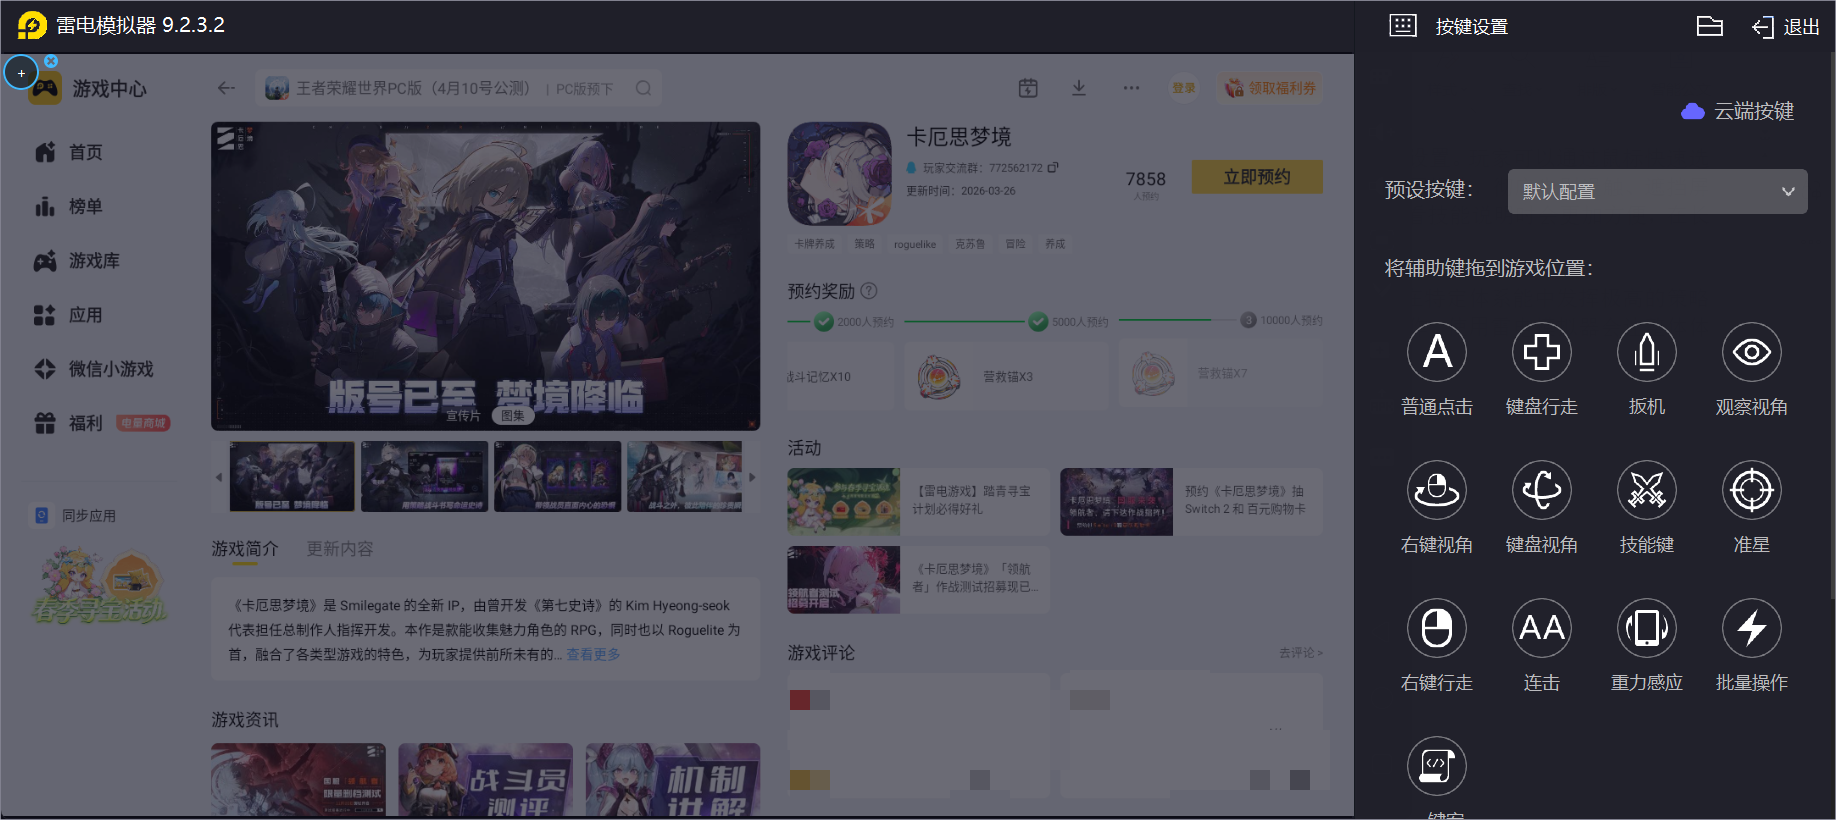The height and width of the screenshot is (820, 1836).
Task: Choose the 扳机 trigger key icon
Action: tap(1647, 352)
